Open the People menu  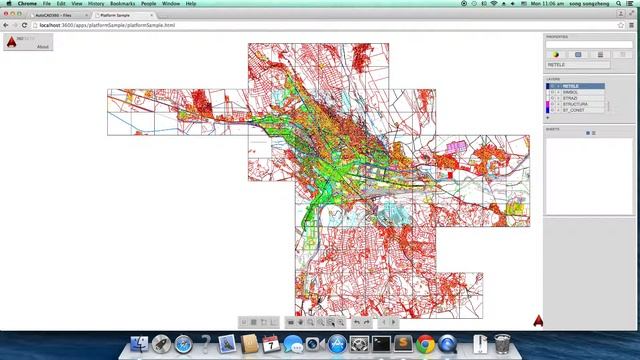(x=148, y=3)
